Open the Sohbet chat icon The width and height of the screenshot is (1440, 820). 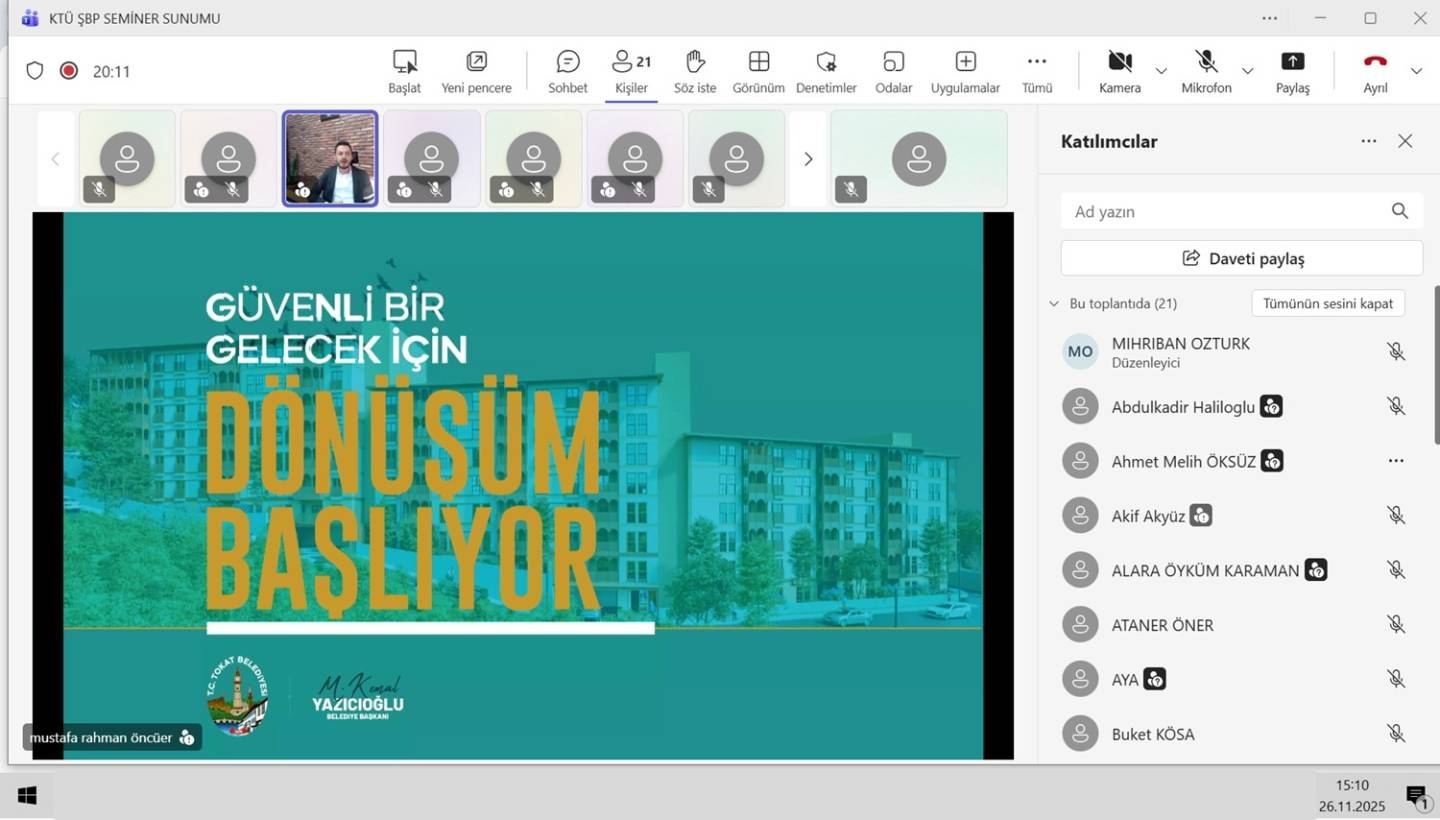tap(567, 62)
